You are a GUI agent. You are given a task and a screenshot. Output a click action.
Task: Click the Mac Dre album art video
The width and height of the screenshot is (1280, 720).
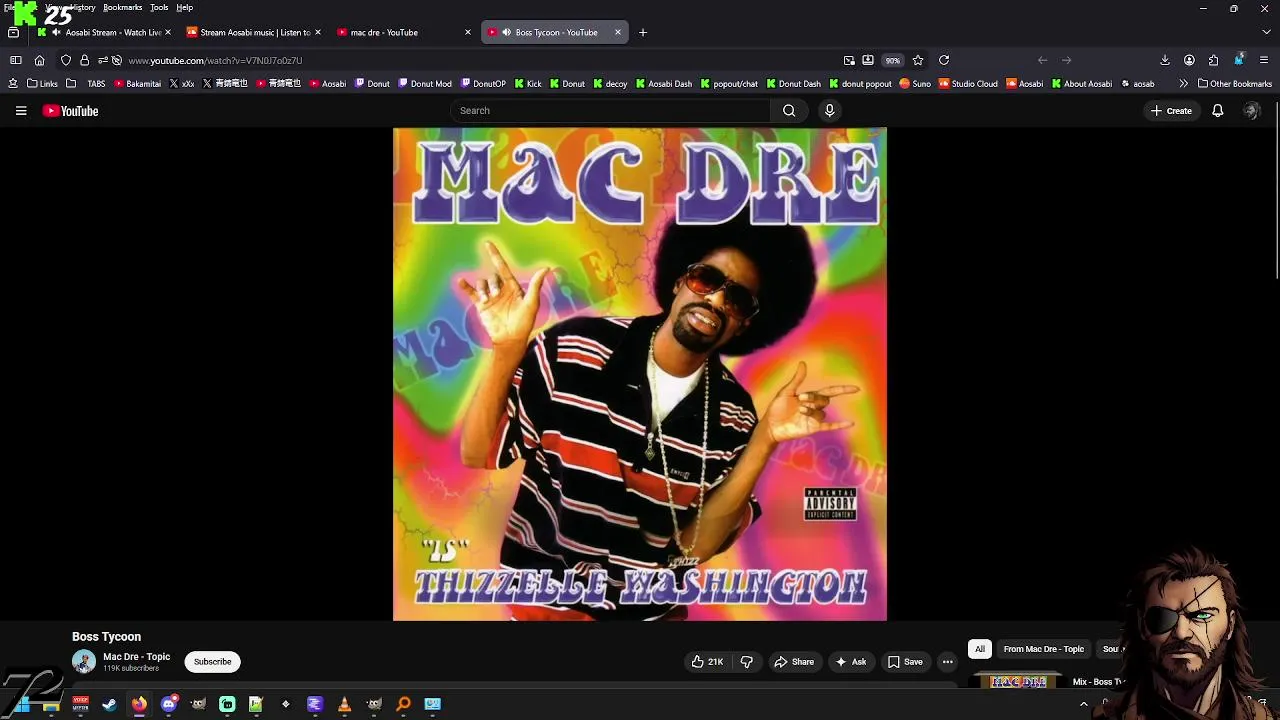point(640,374)
